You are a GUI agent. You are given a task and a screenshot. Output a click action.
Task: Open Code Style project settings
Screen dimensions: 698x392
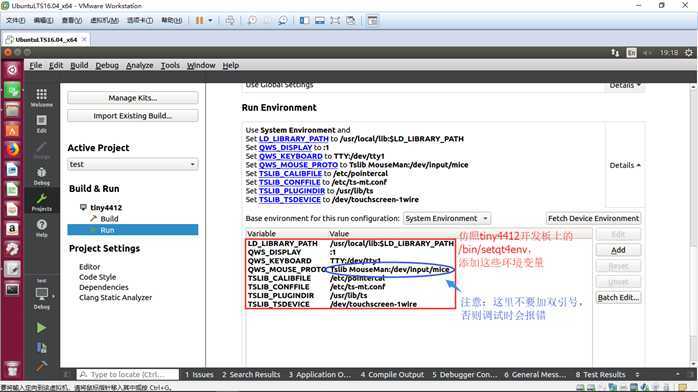97,277
